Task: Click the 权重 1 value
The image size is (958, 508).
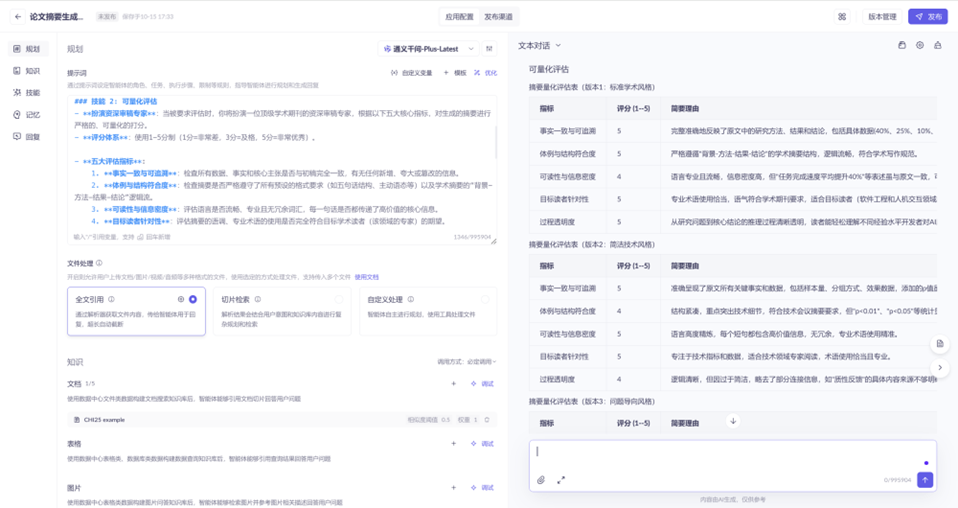Action: 467,420
